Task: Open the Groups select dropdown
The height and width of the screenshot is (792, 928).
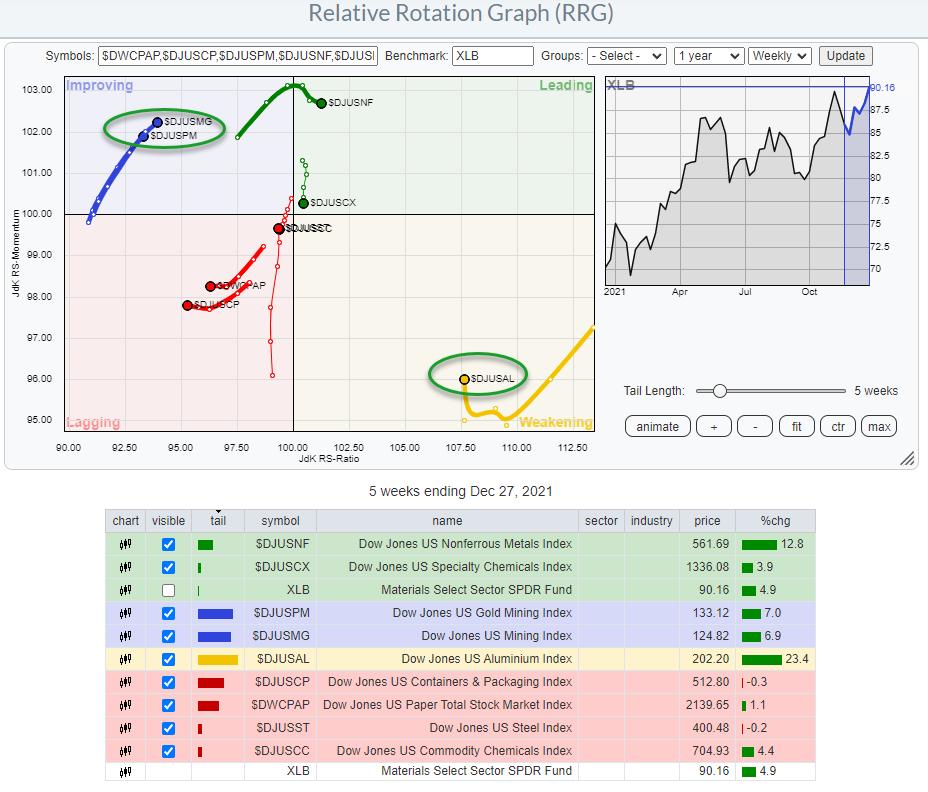Action: 627,56
